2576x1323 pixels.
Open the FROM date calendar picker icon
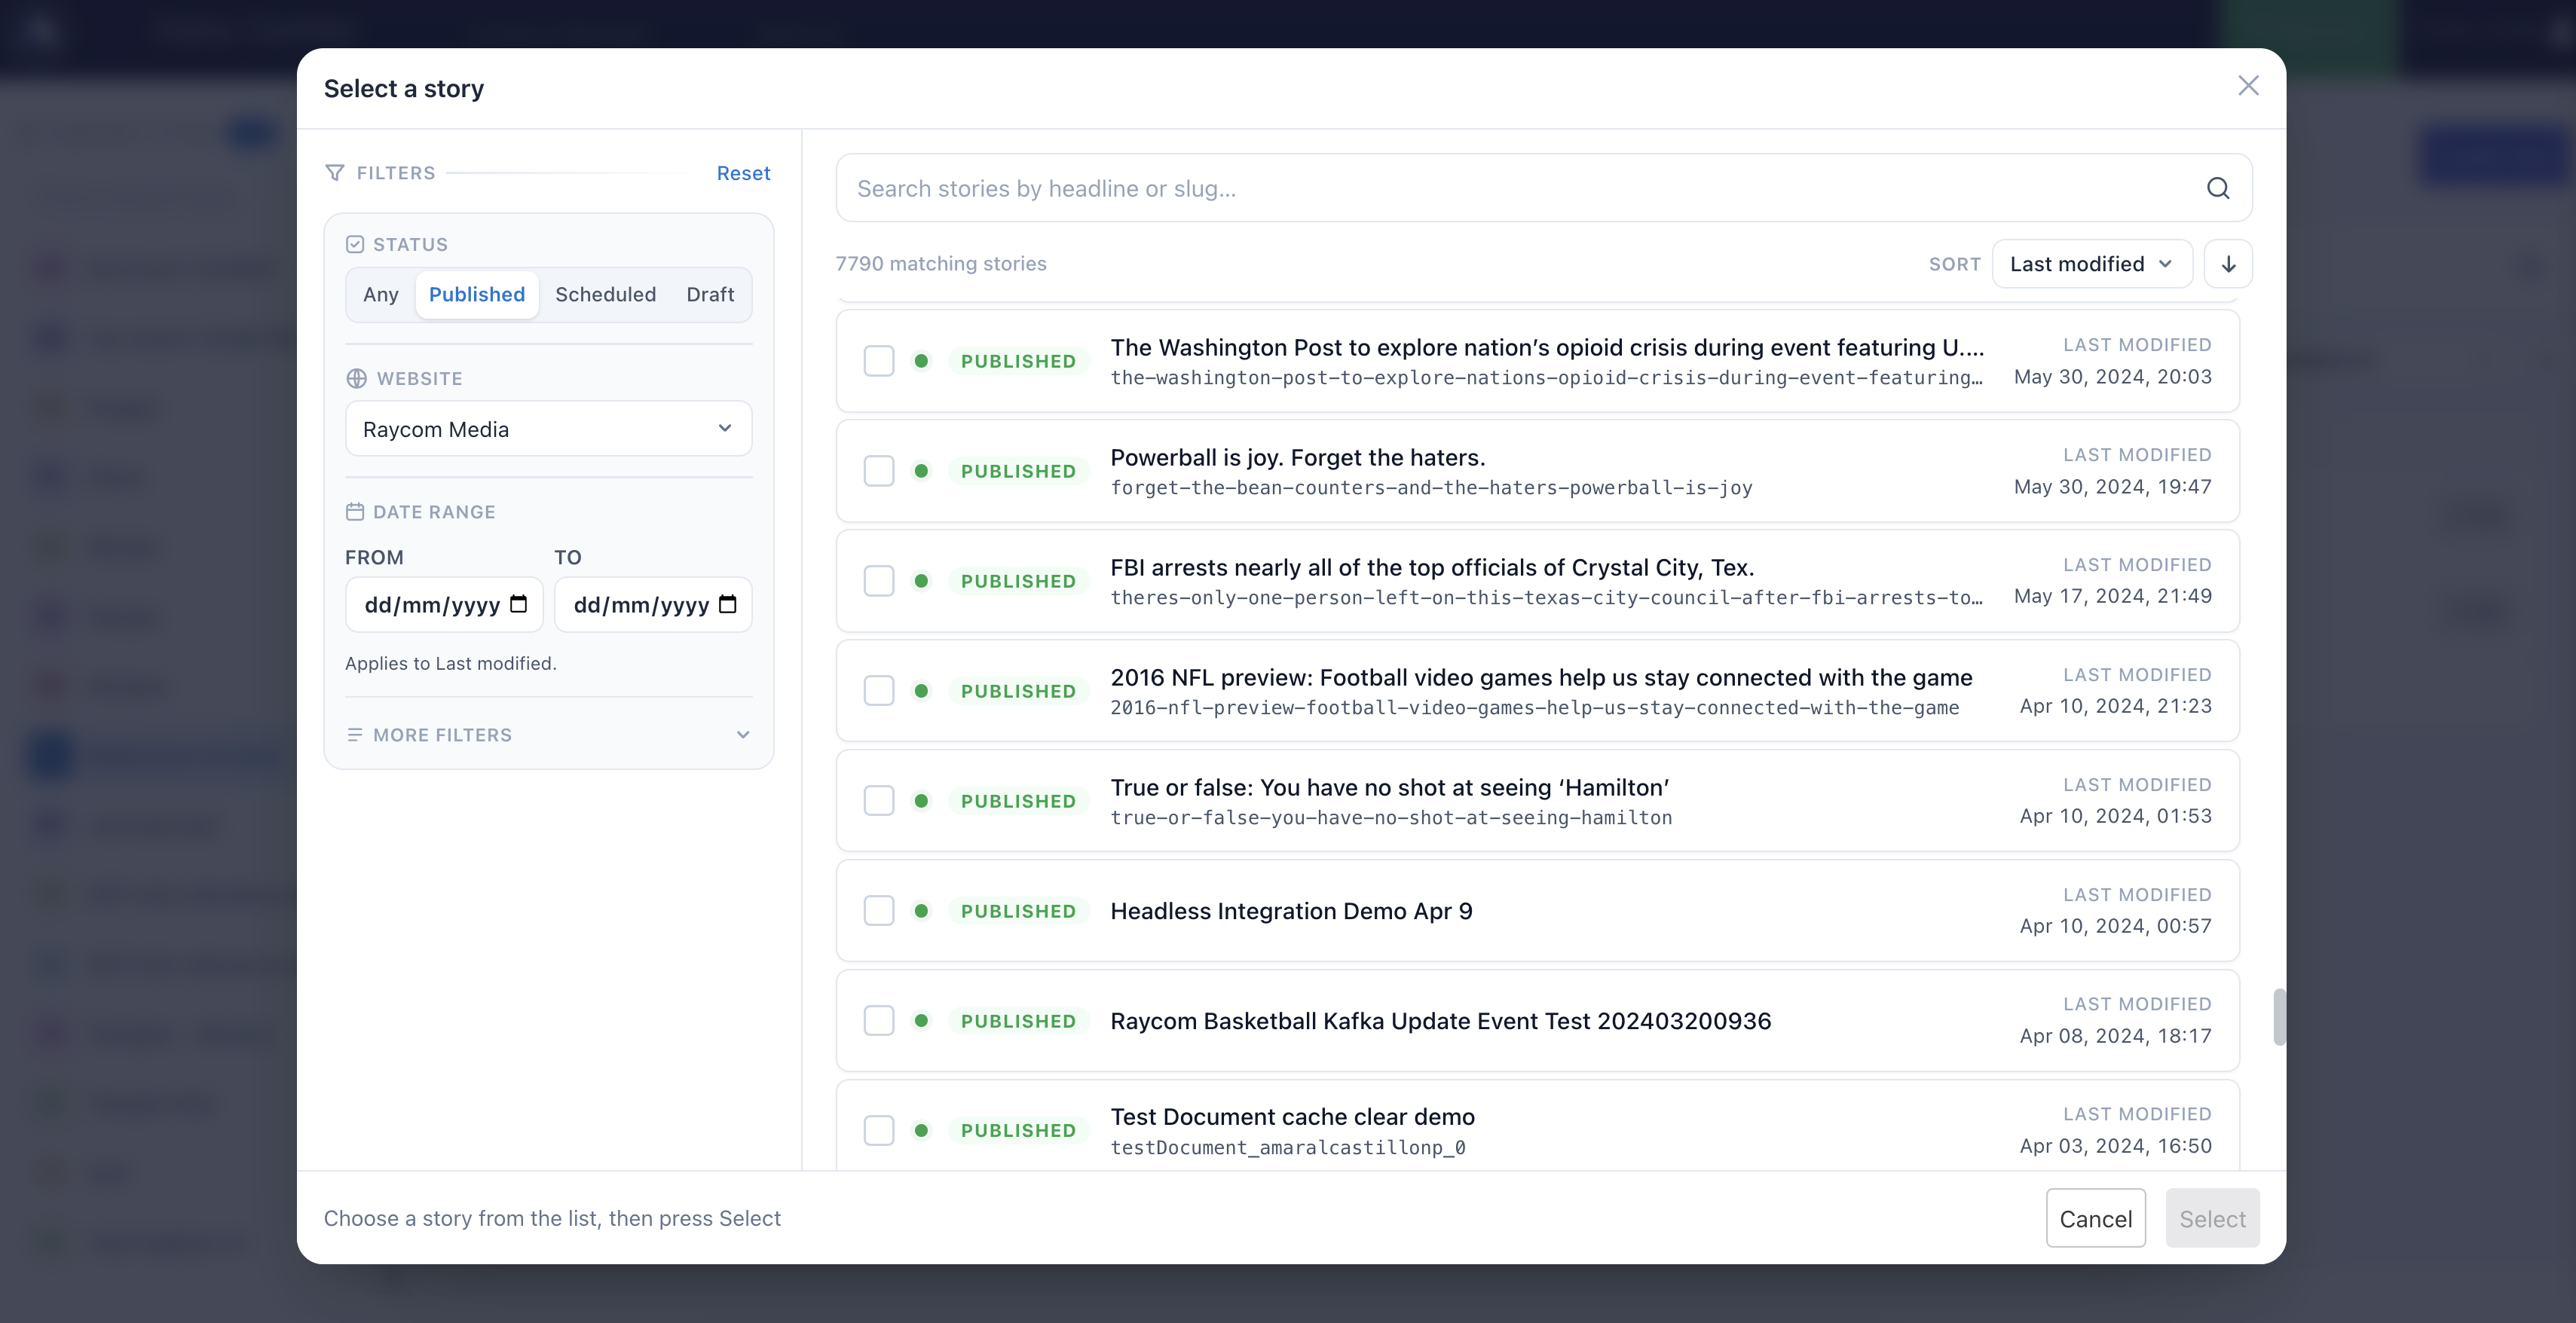pos(518,604)
